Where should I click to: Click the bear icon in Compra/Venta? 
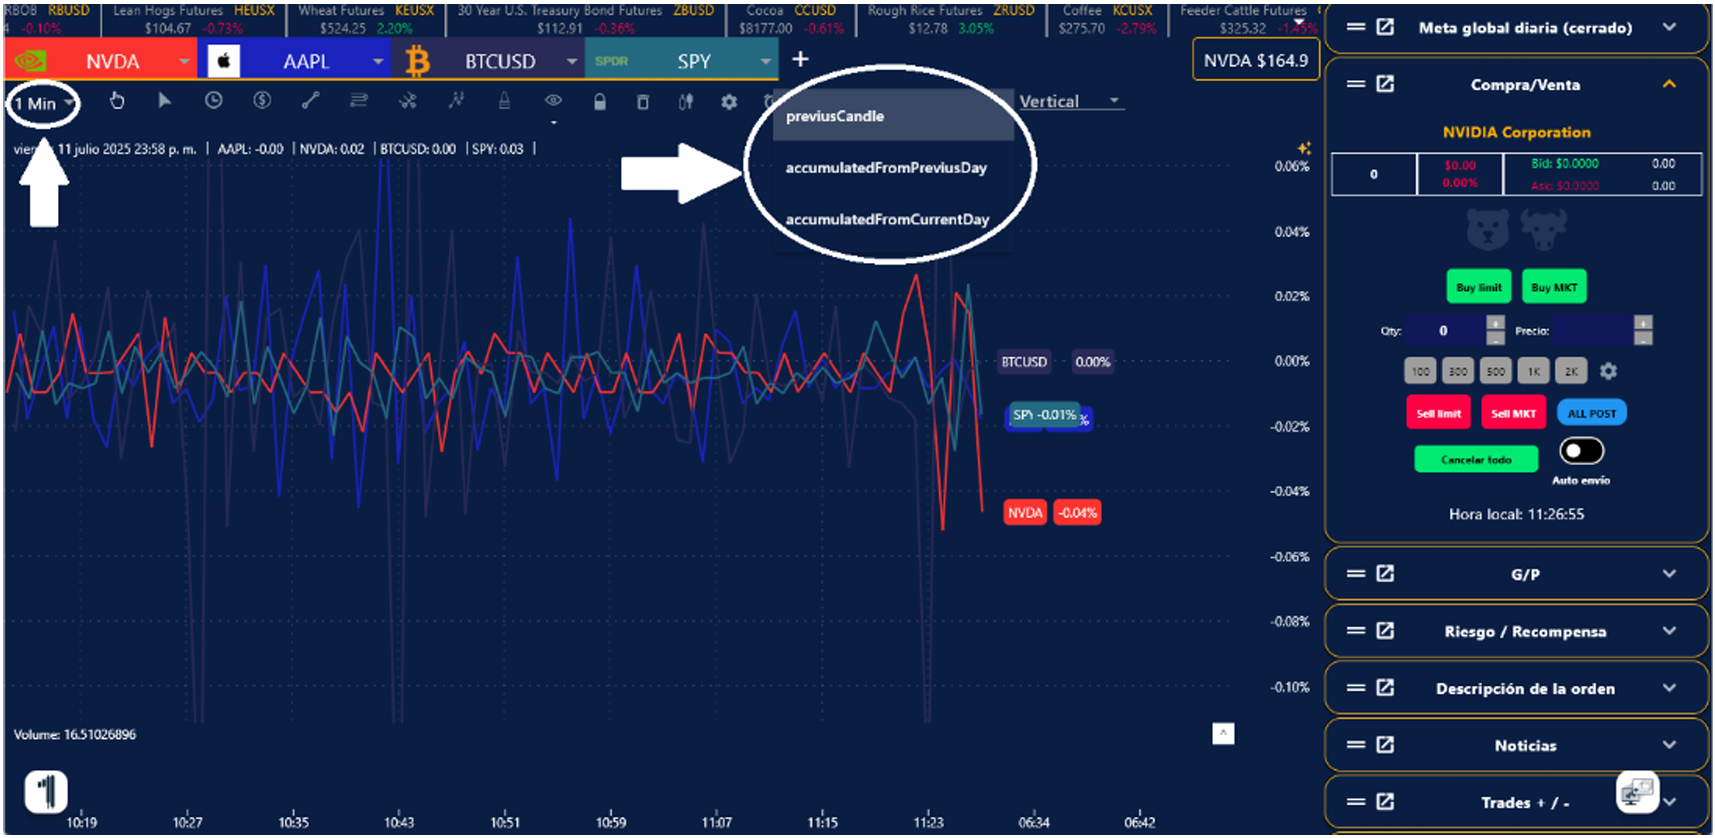pos(1487,230)
